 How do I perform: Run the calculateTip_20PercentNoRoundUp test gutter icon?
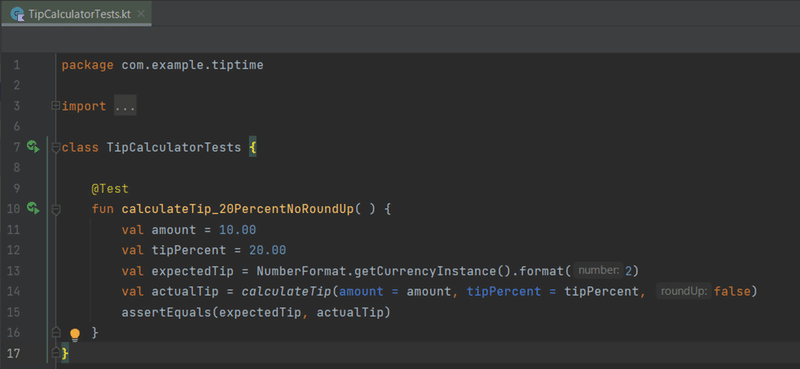coord(33,208)
